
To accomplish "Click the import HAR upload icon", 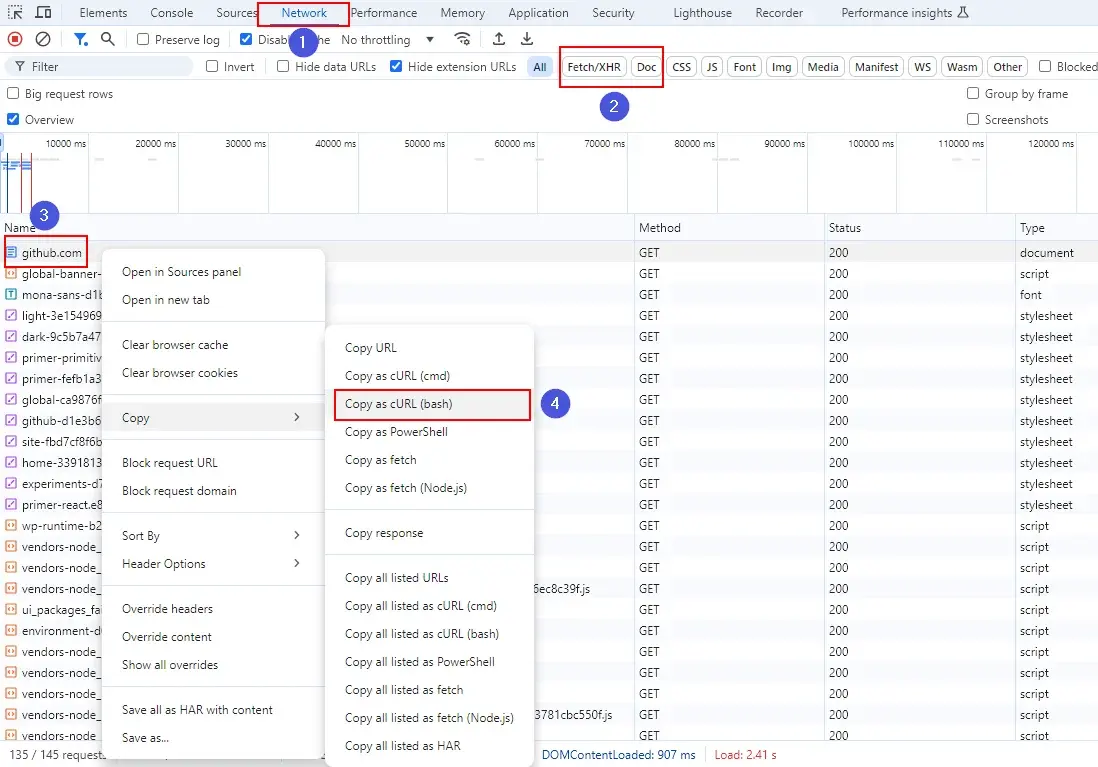I will (x=499, y=39).
